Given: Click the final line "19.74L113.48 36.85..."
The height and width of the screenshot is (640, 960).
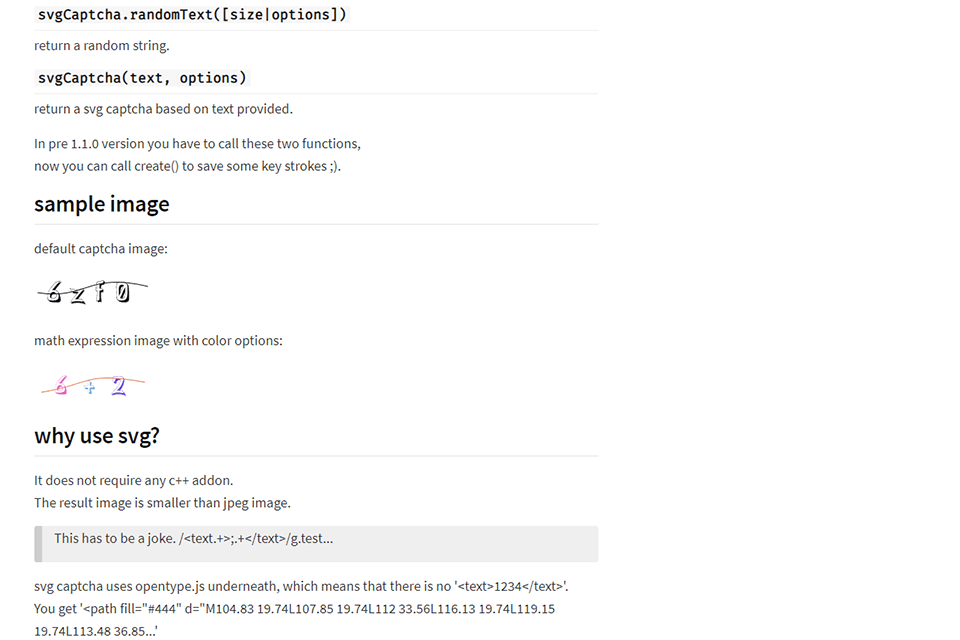Looking at the screenshot, I should 95,631.
